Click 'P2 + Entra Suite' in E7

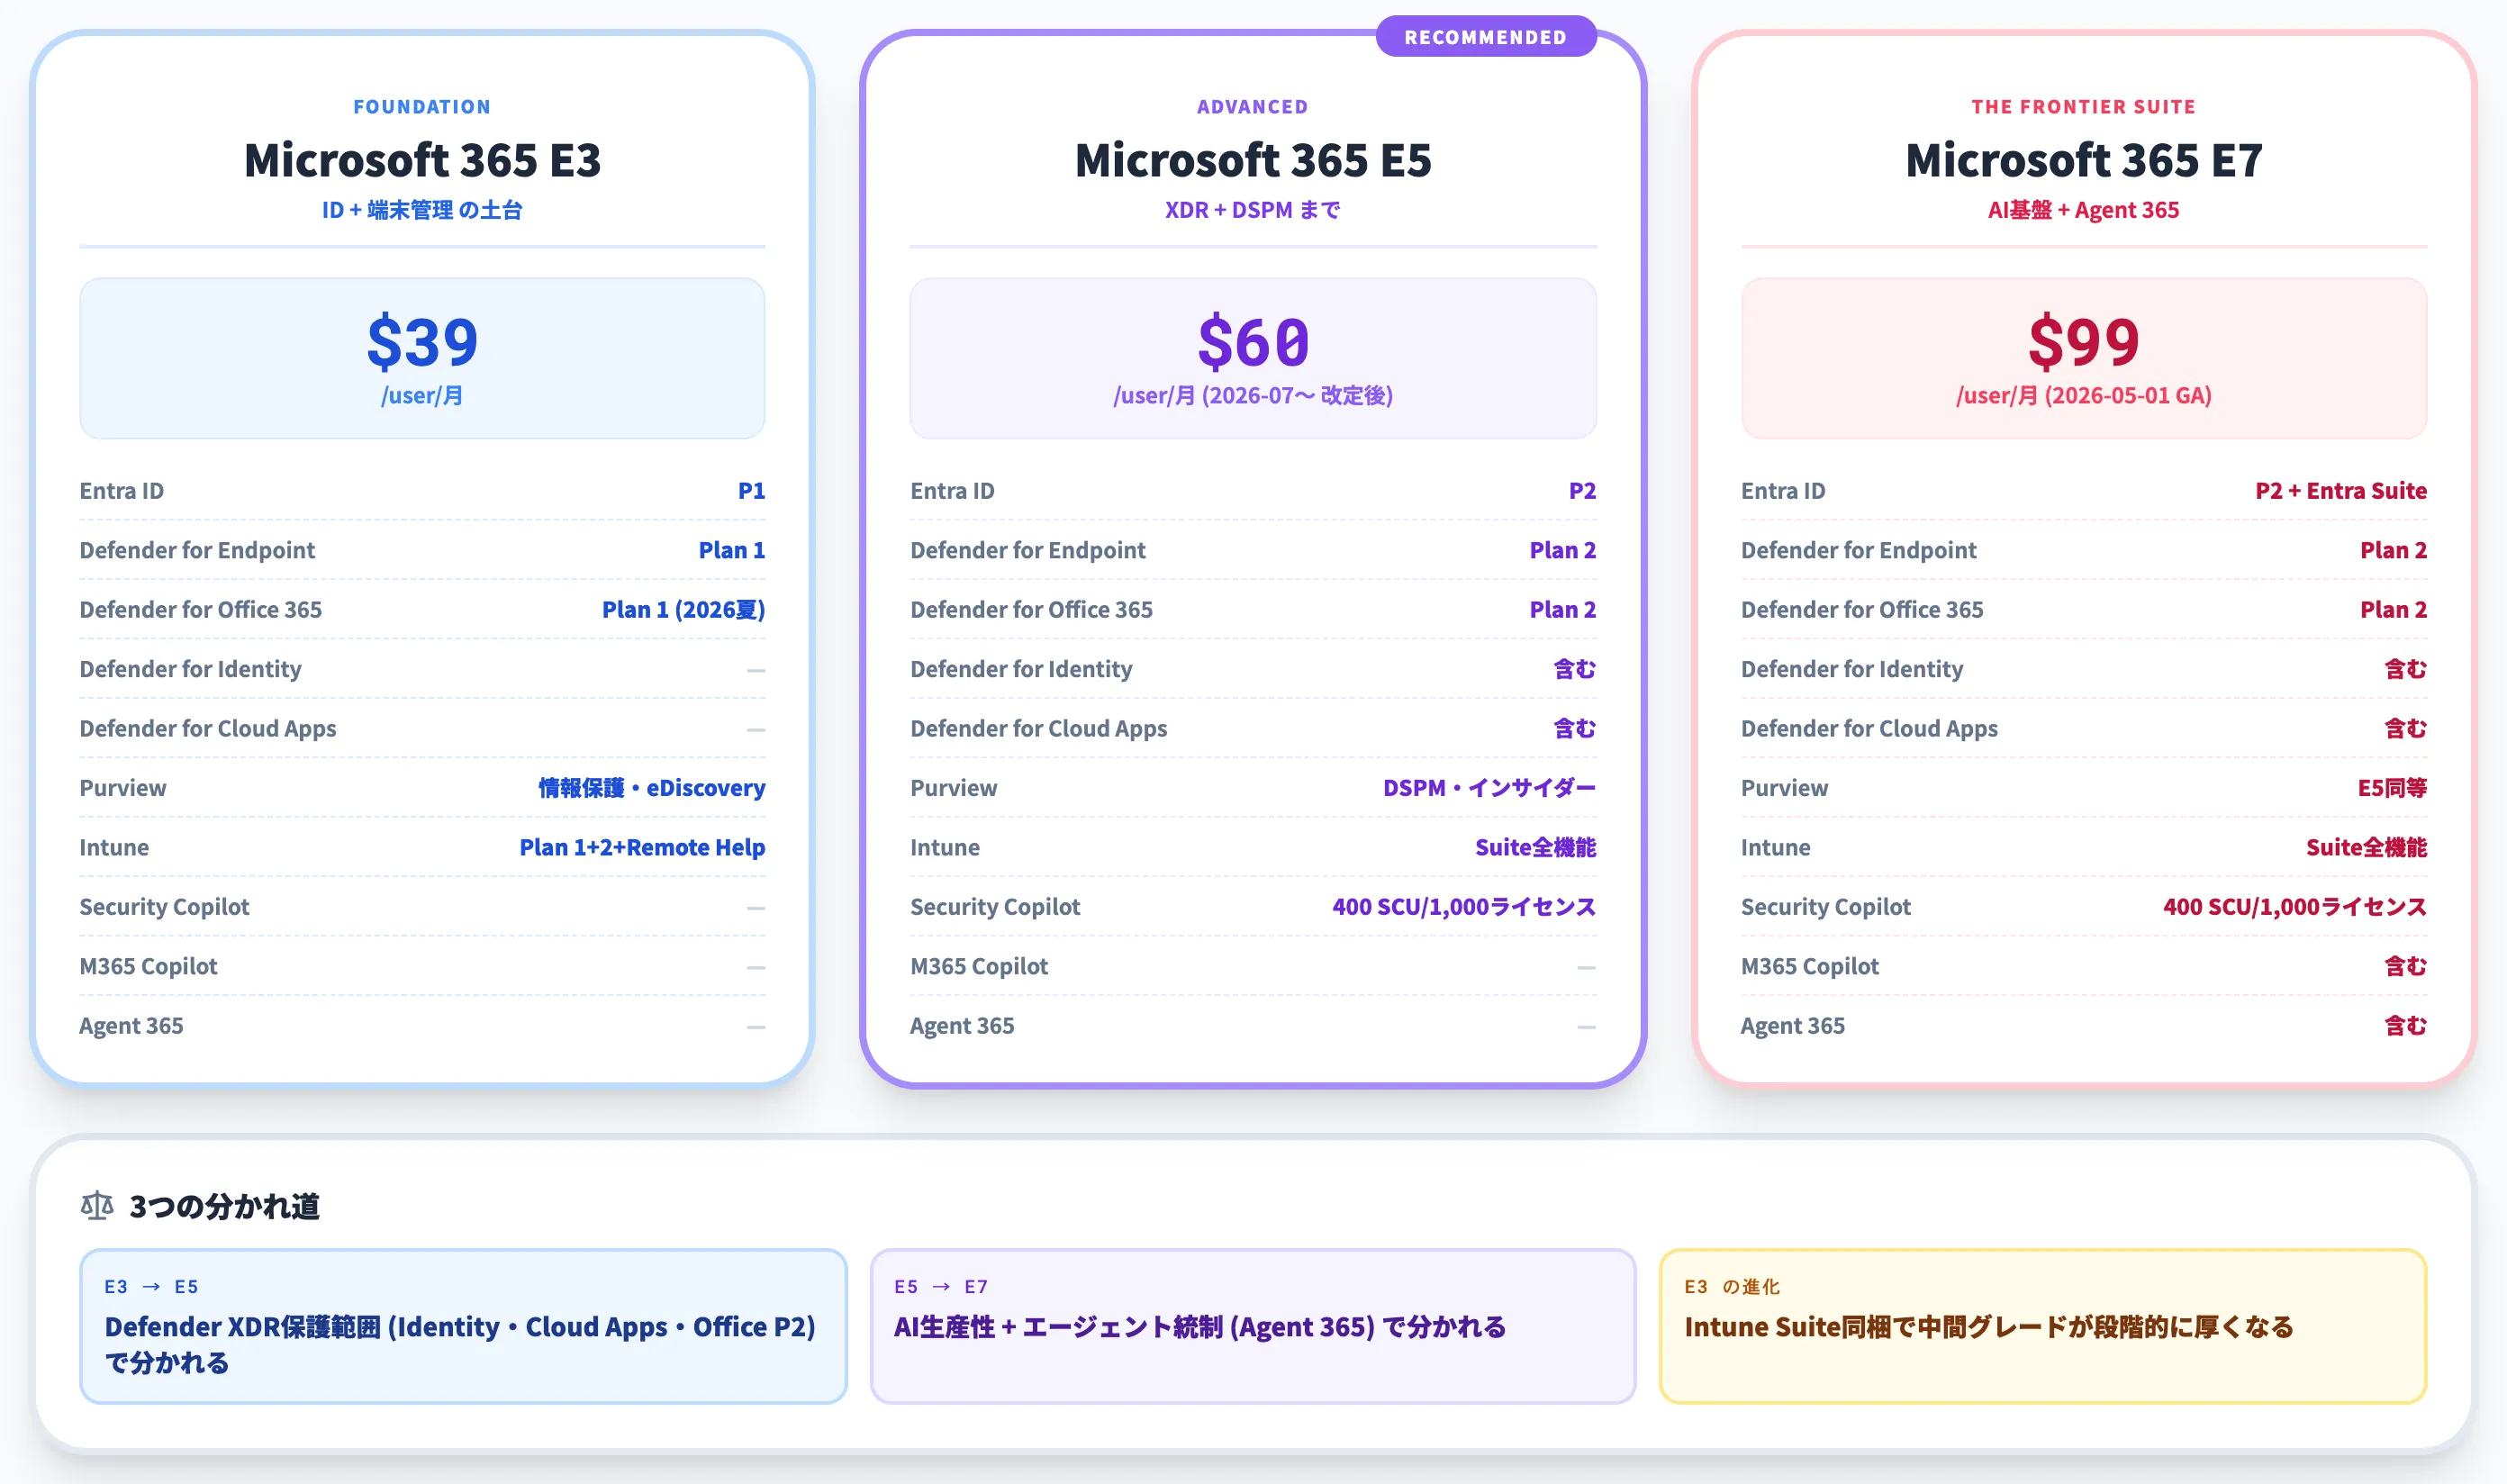(x=2341, y=491)
